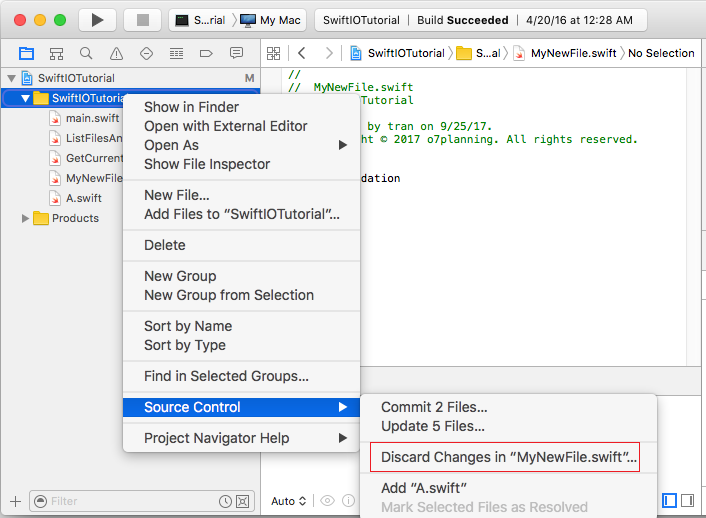Choose Show in Finder
This screenshot has width=706, height=518.
[241, 107]
